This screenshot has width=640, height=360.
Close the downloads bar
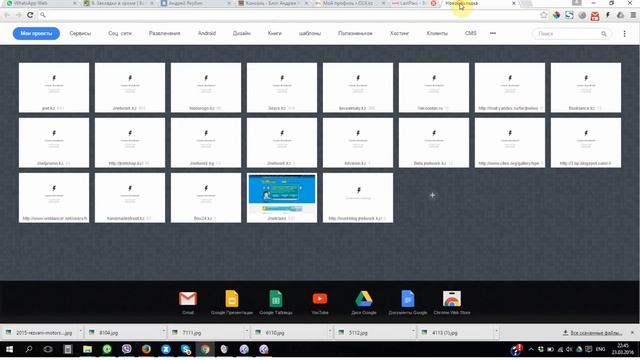point(632,333)
